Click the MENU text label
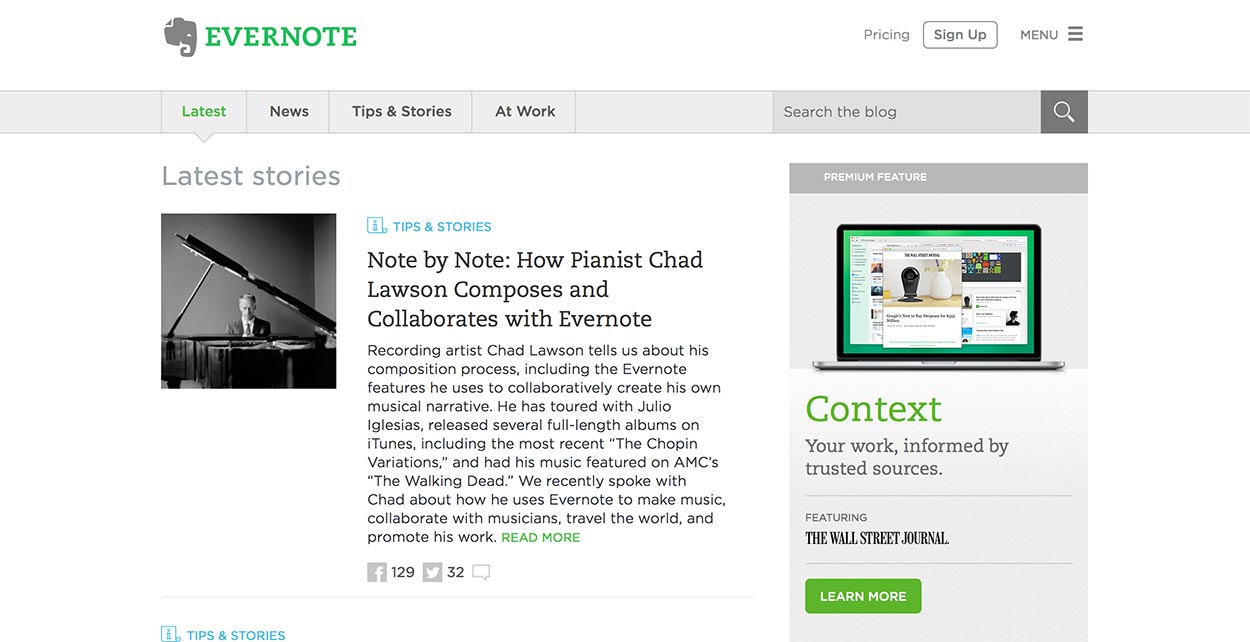Viewport: 1250px width, 642px height. tap(1039, 35)
